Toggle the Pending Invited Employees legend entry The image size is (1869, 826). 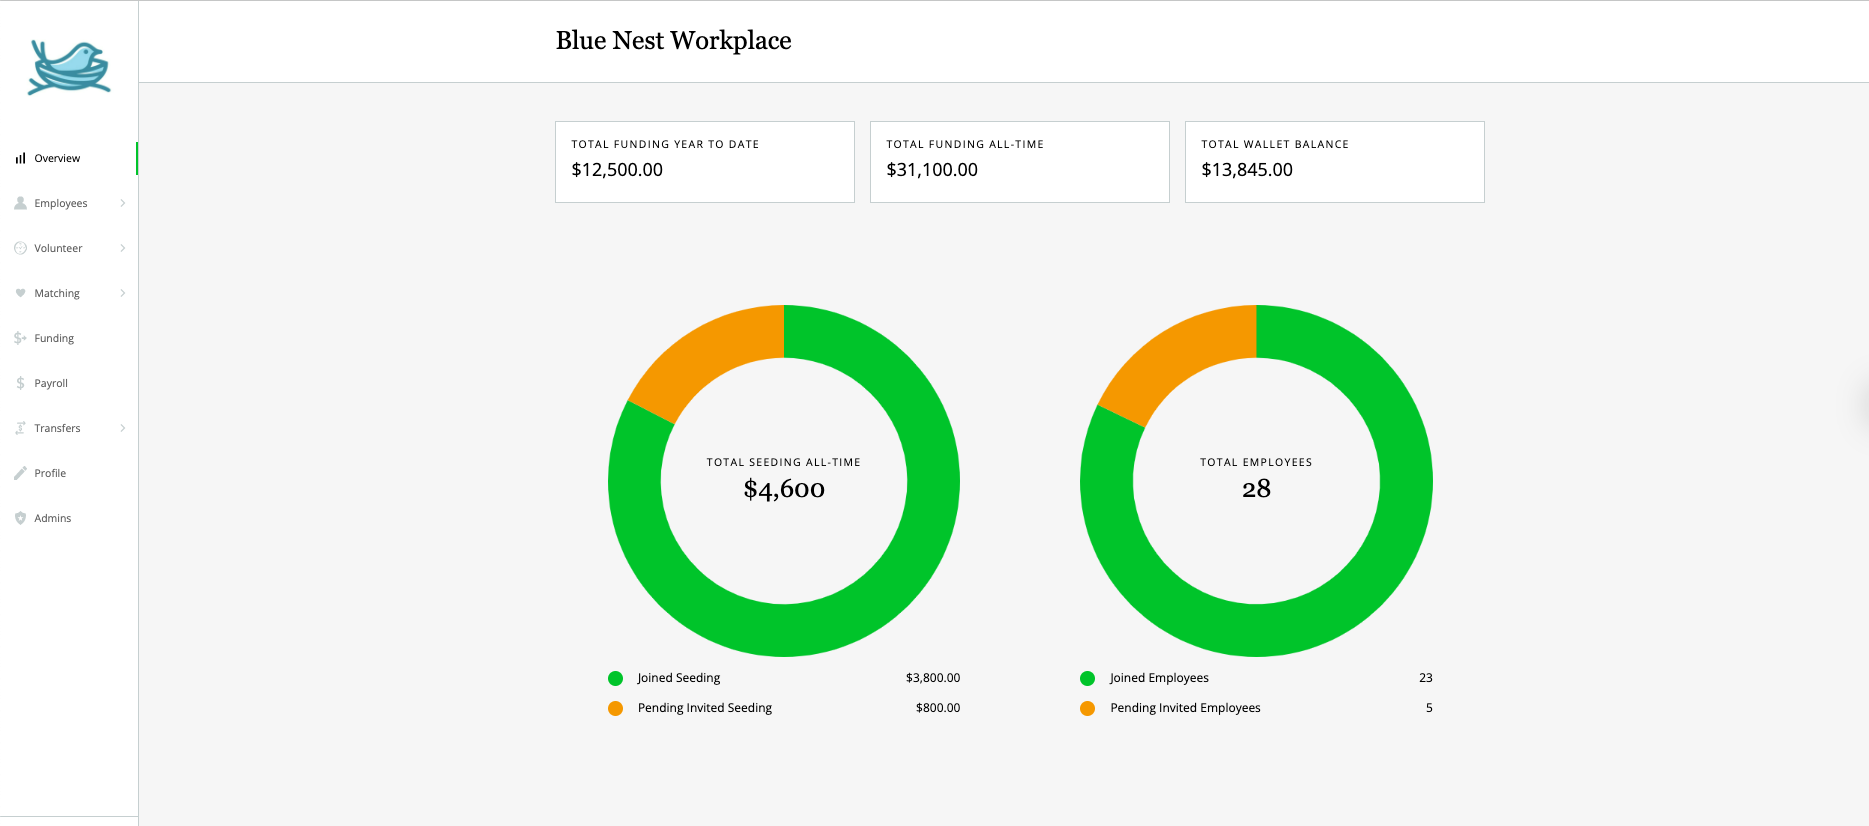coord(1184,708)
